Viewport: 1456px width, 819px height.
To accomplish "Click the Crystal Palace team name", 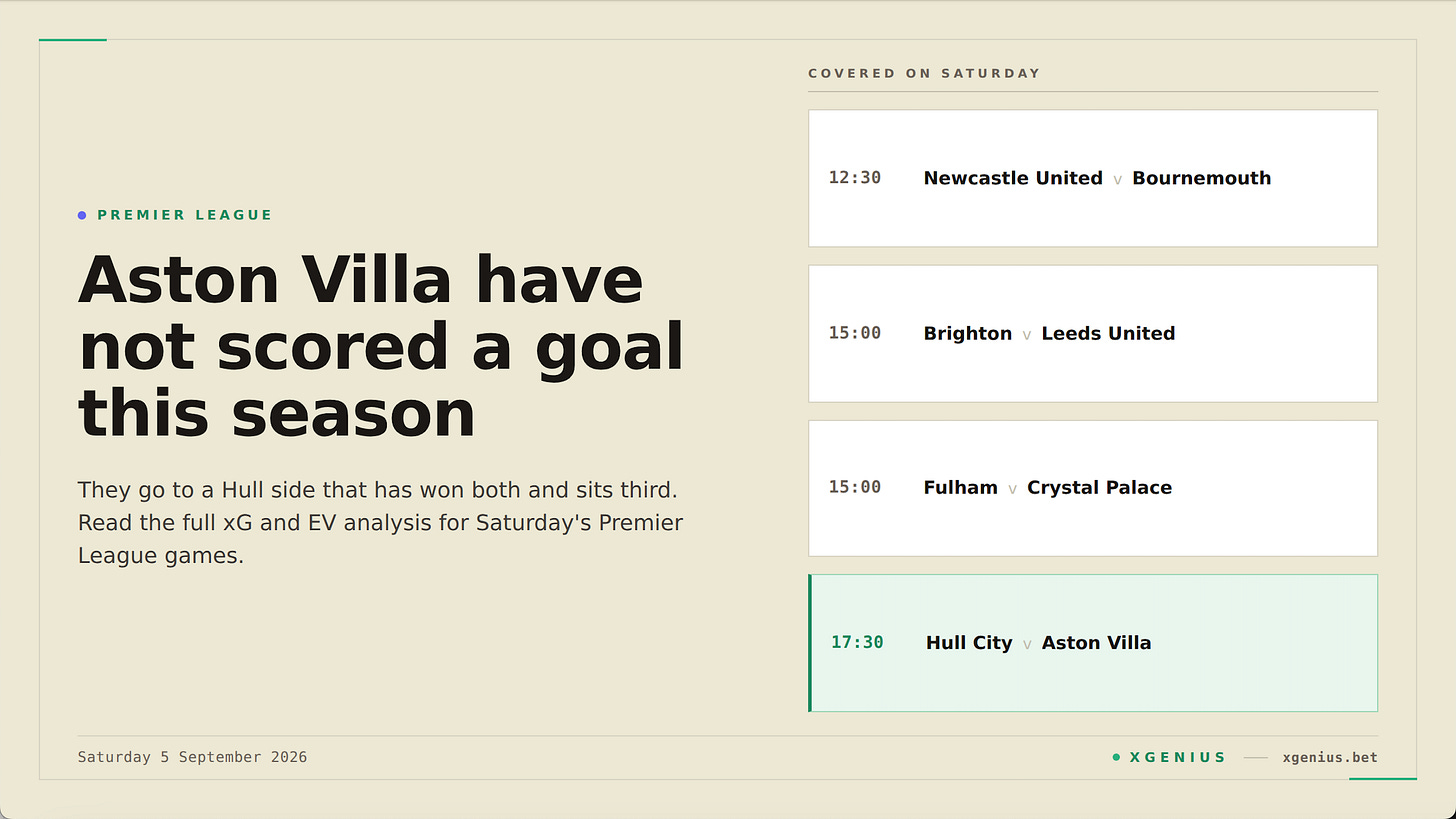I will (1099, 488).
